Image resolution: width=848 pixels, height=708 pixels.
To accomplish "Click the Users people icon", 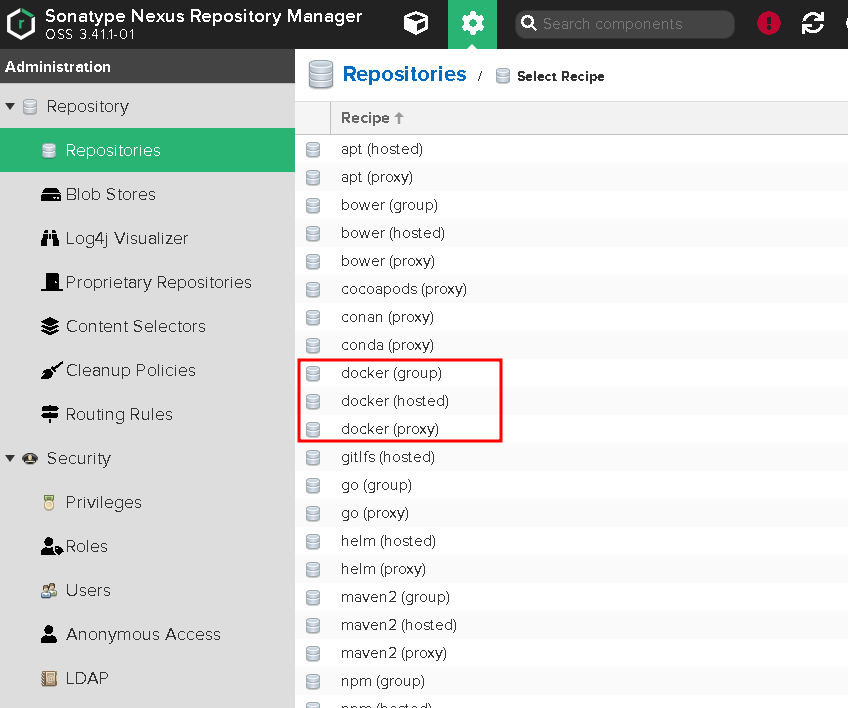I will [49, 590].
